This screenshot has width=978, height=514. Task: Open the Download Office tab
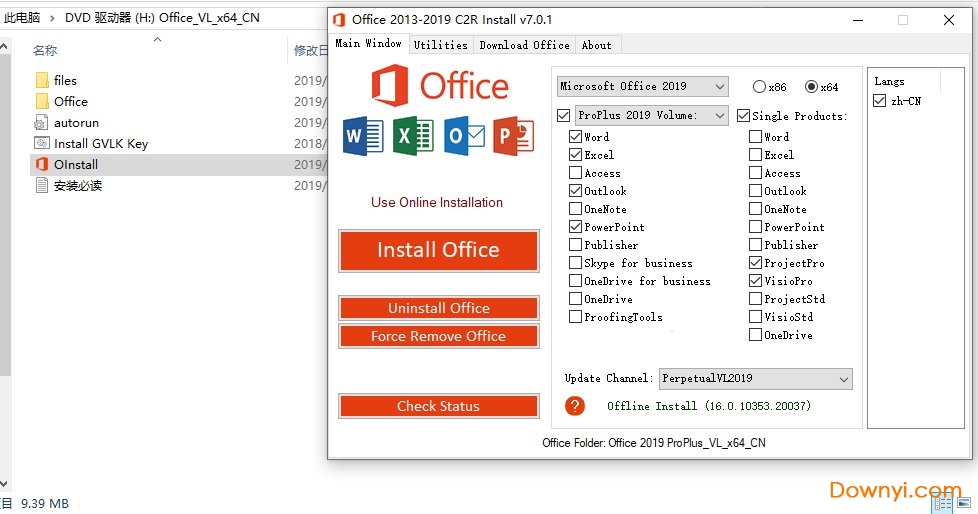[x=524, y=45]
